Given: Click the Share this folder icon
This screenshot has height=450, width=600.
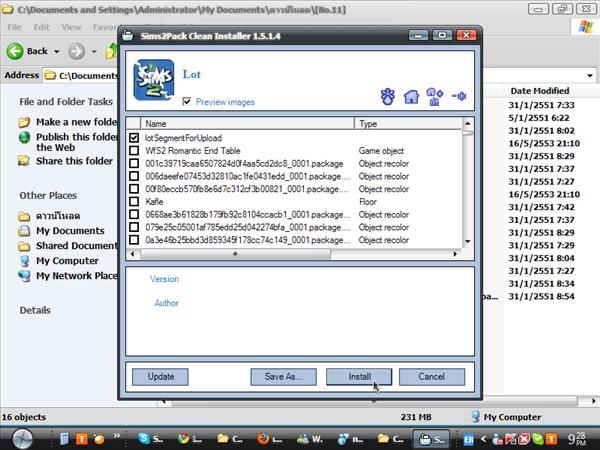Looking at the screenshot, I should click(x=24, y=161).
